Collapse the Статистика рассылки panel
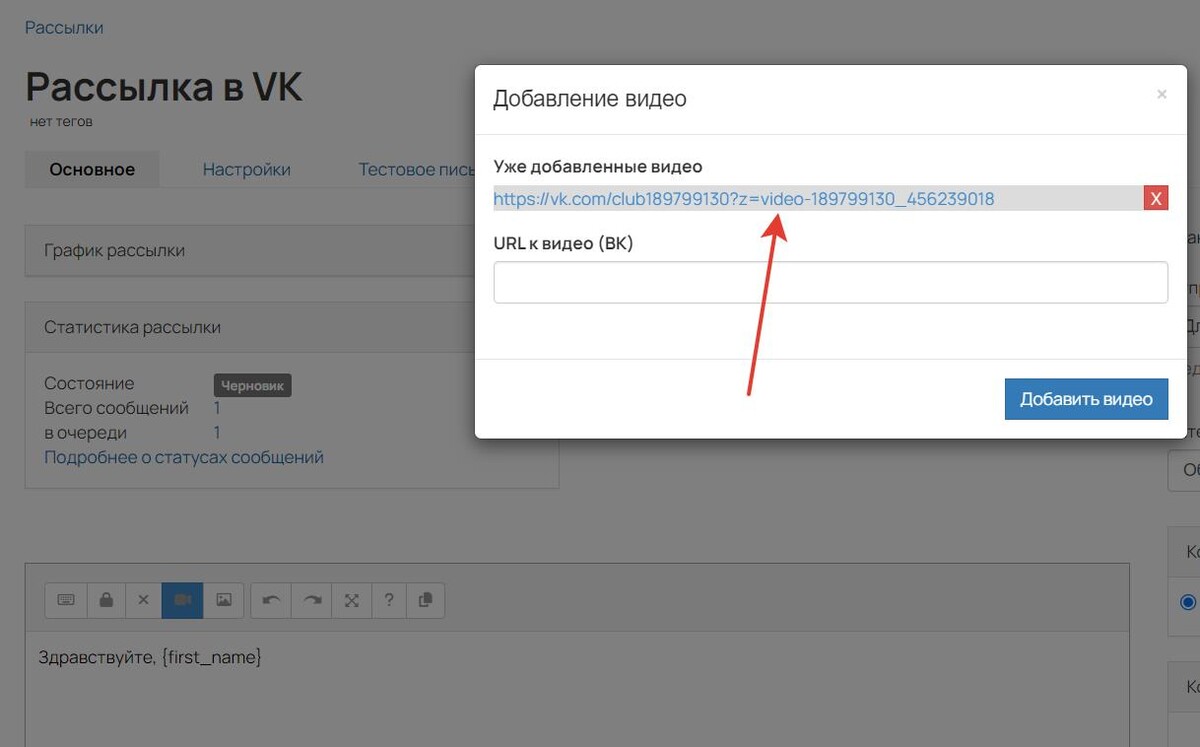 [291, 327]
